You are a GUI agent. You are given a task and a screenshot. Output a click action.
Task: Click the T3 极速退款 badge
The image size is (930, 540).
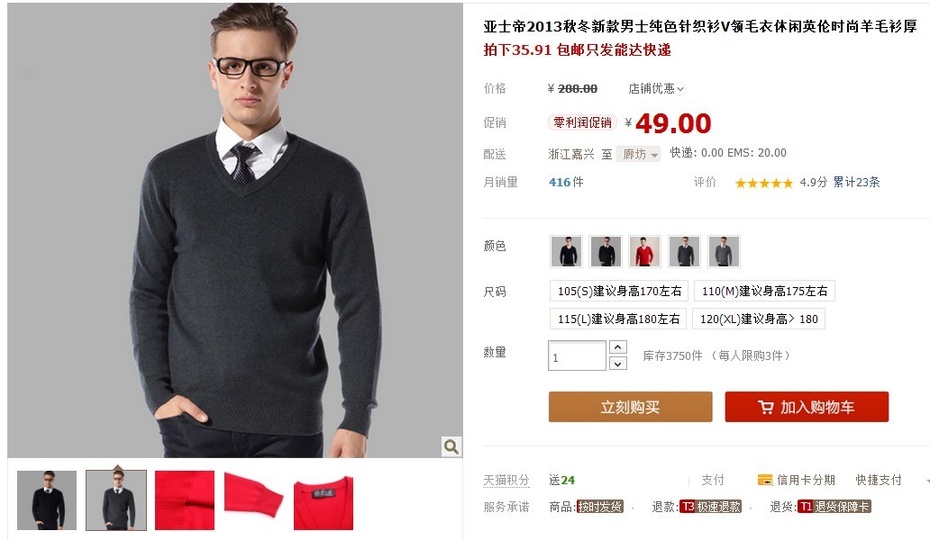click(711, 507)
